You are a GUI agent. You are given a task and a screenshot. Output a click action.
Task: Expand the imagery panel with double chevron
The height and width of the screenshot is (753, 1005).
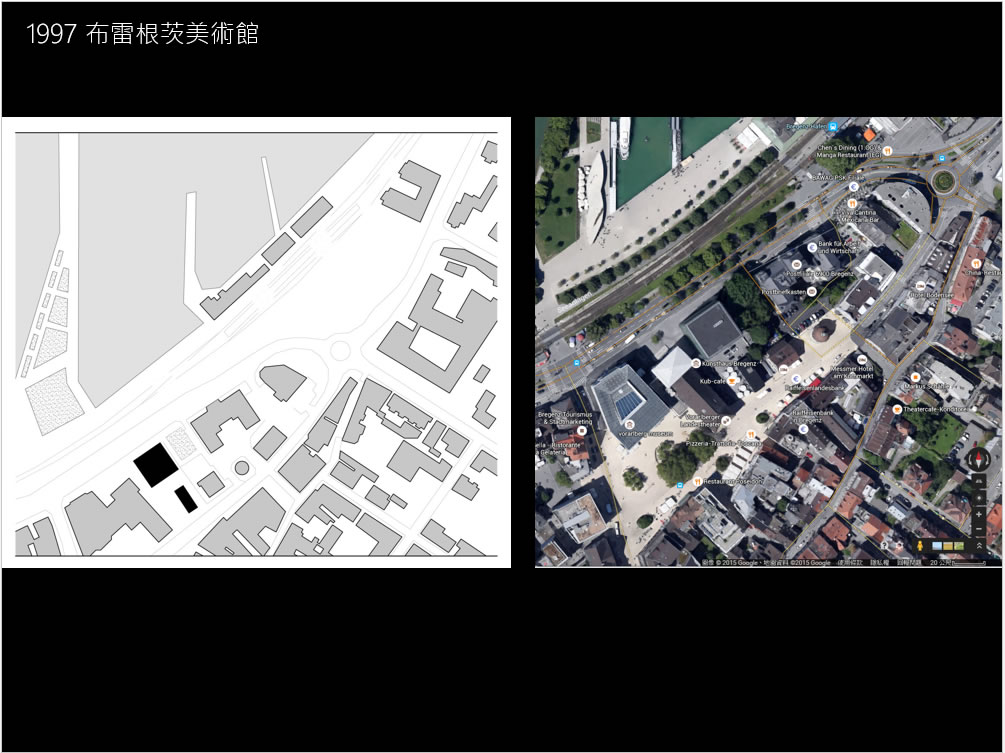click(980, 546)
